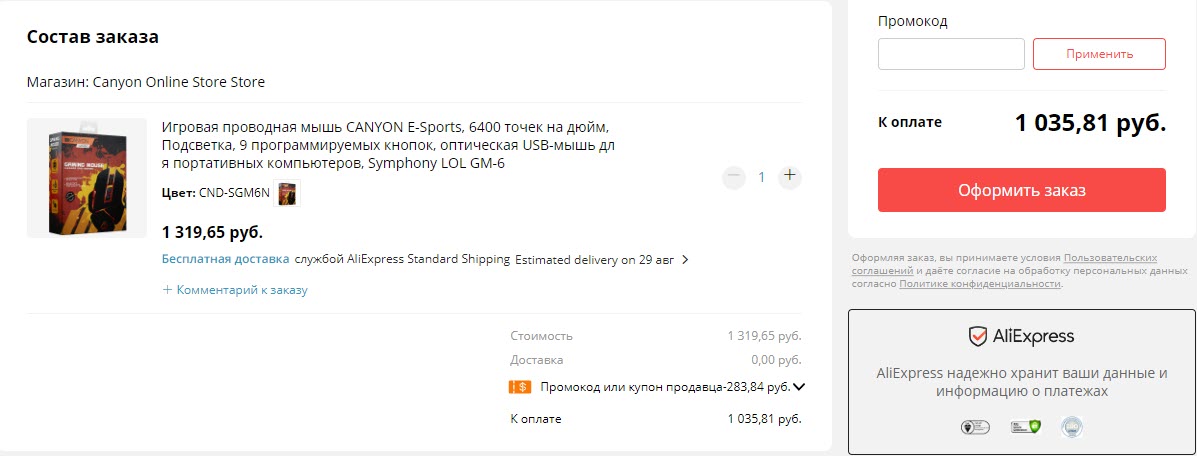Click the round blue ISO certification badge

[1072, 427]
